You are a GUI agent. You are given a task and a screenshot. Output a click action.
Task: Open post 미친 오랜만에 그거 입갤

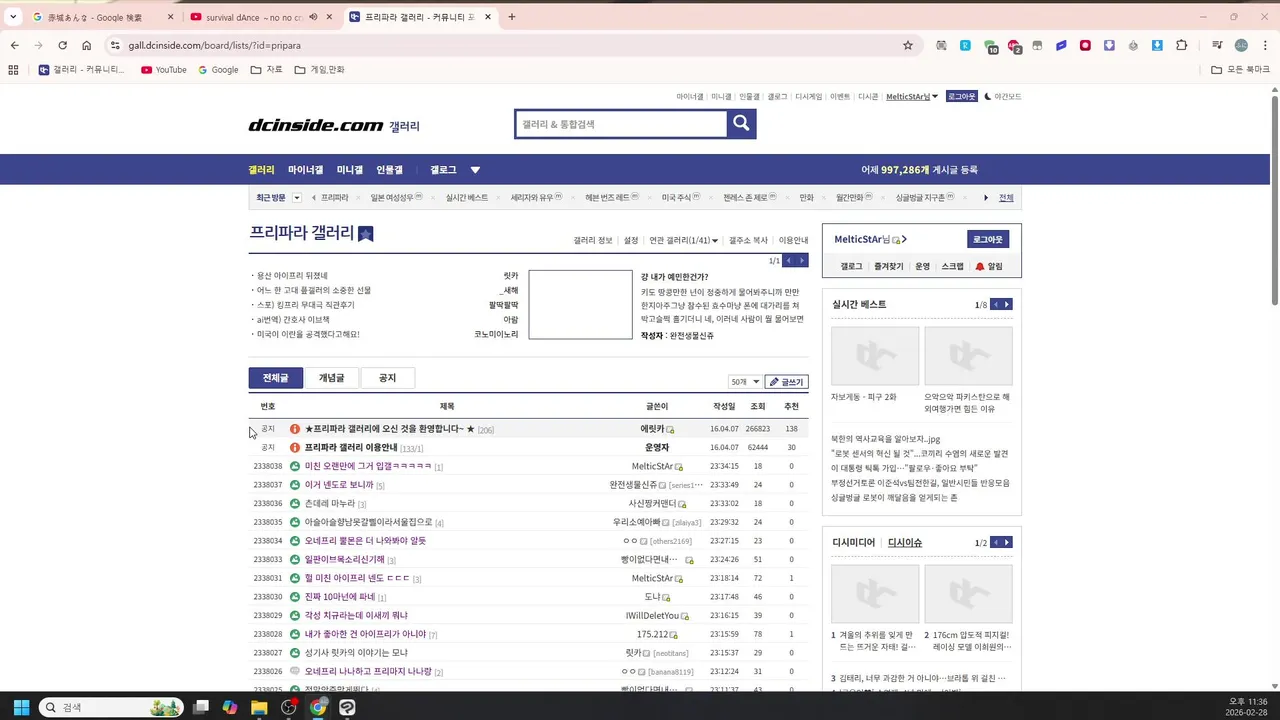pyautogui.click(x=368, y=467)
